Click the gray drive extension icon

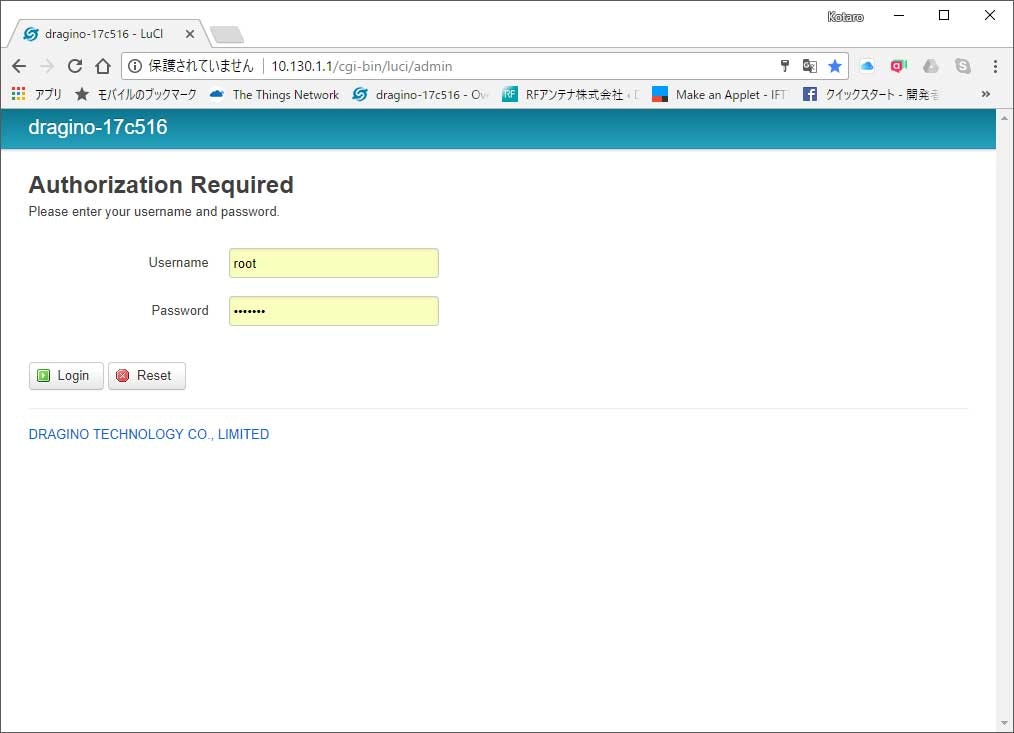coord(931,66)
